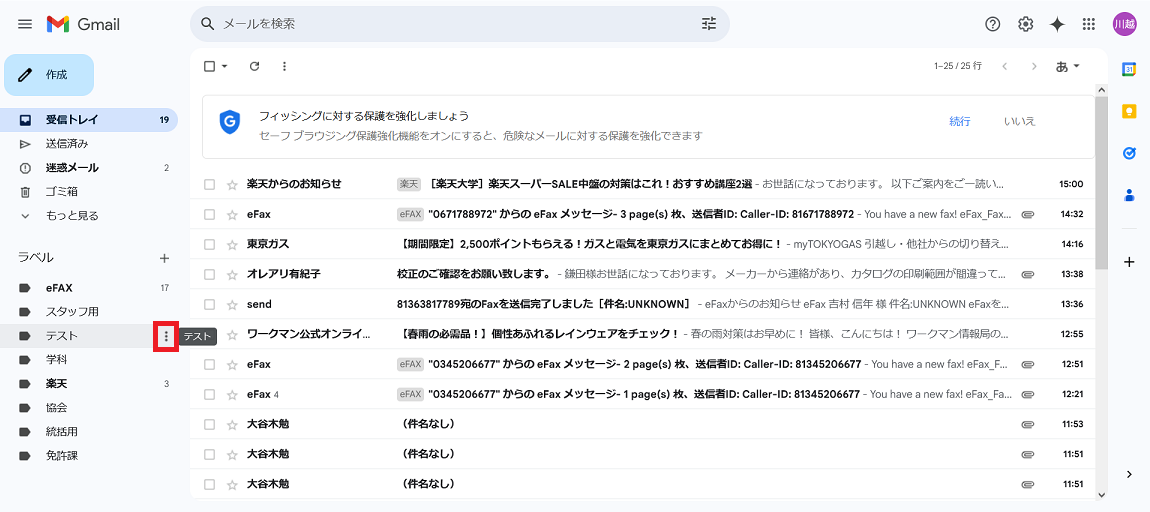Star the 楽天からのお知らせ email

coord(232,184)
